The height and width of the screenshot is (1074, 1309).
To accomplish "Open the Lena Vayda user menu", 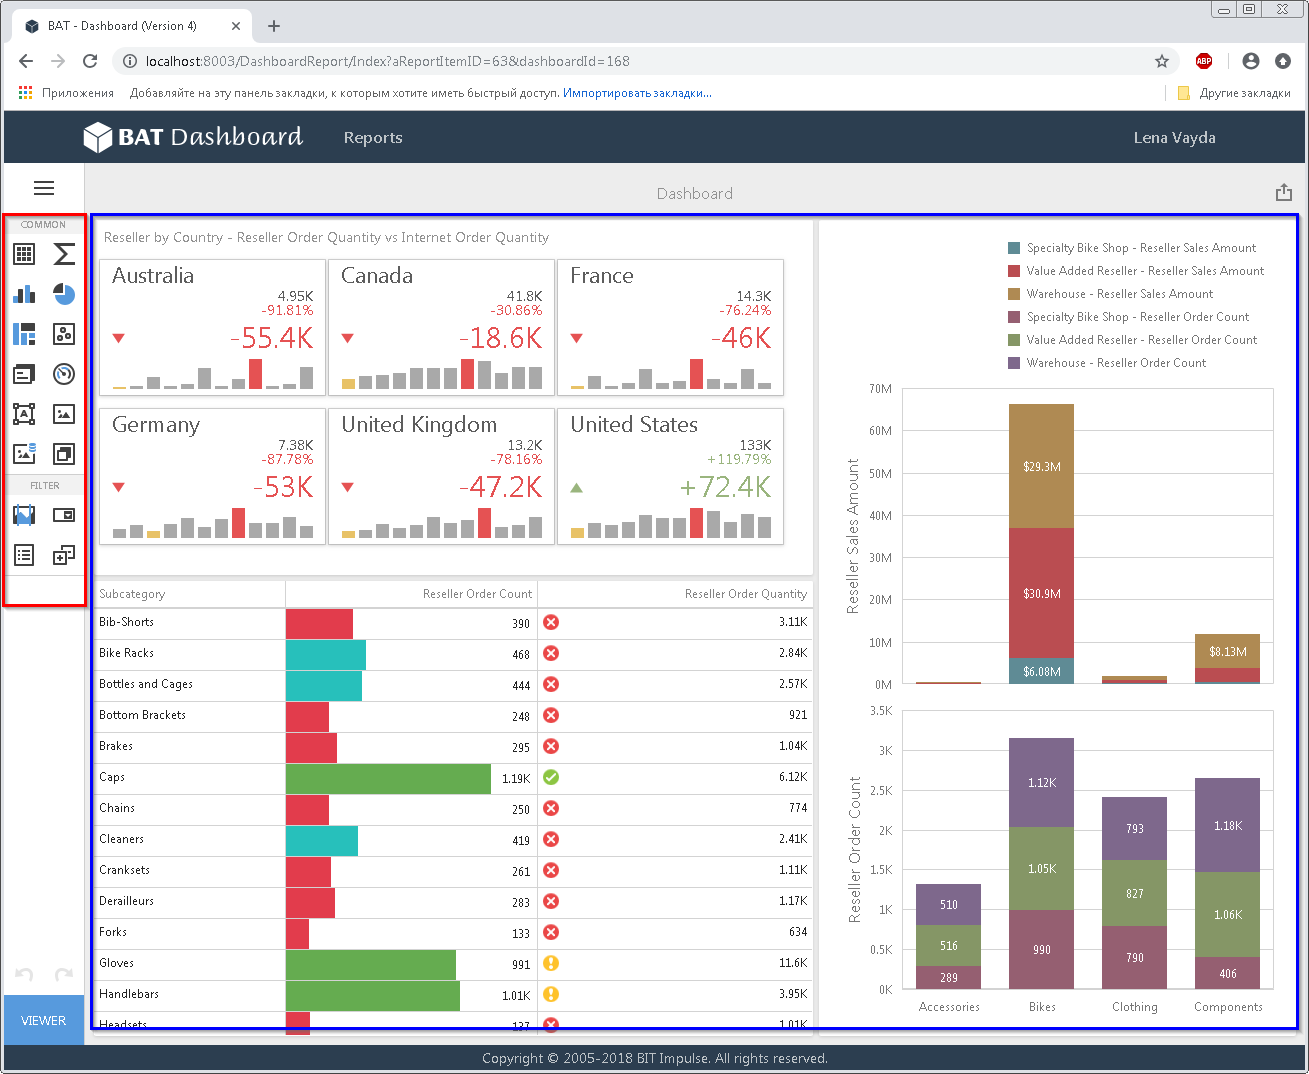I will coord(1174,138).
